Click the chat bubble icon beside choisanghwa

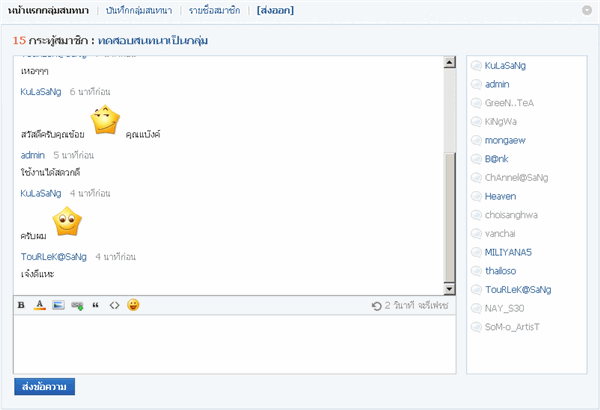[476, 215]
